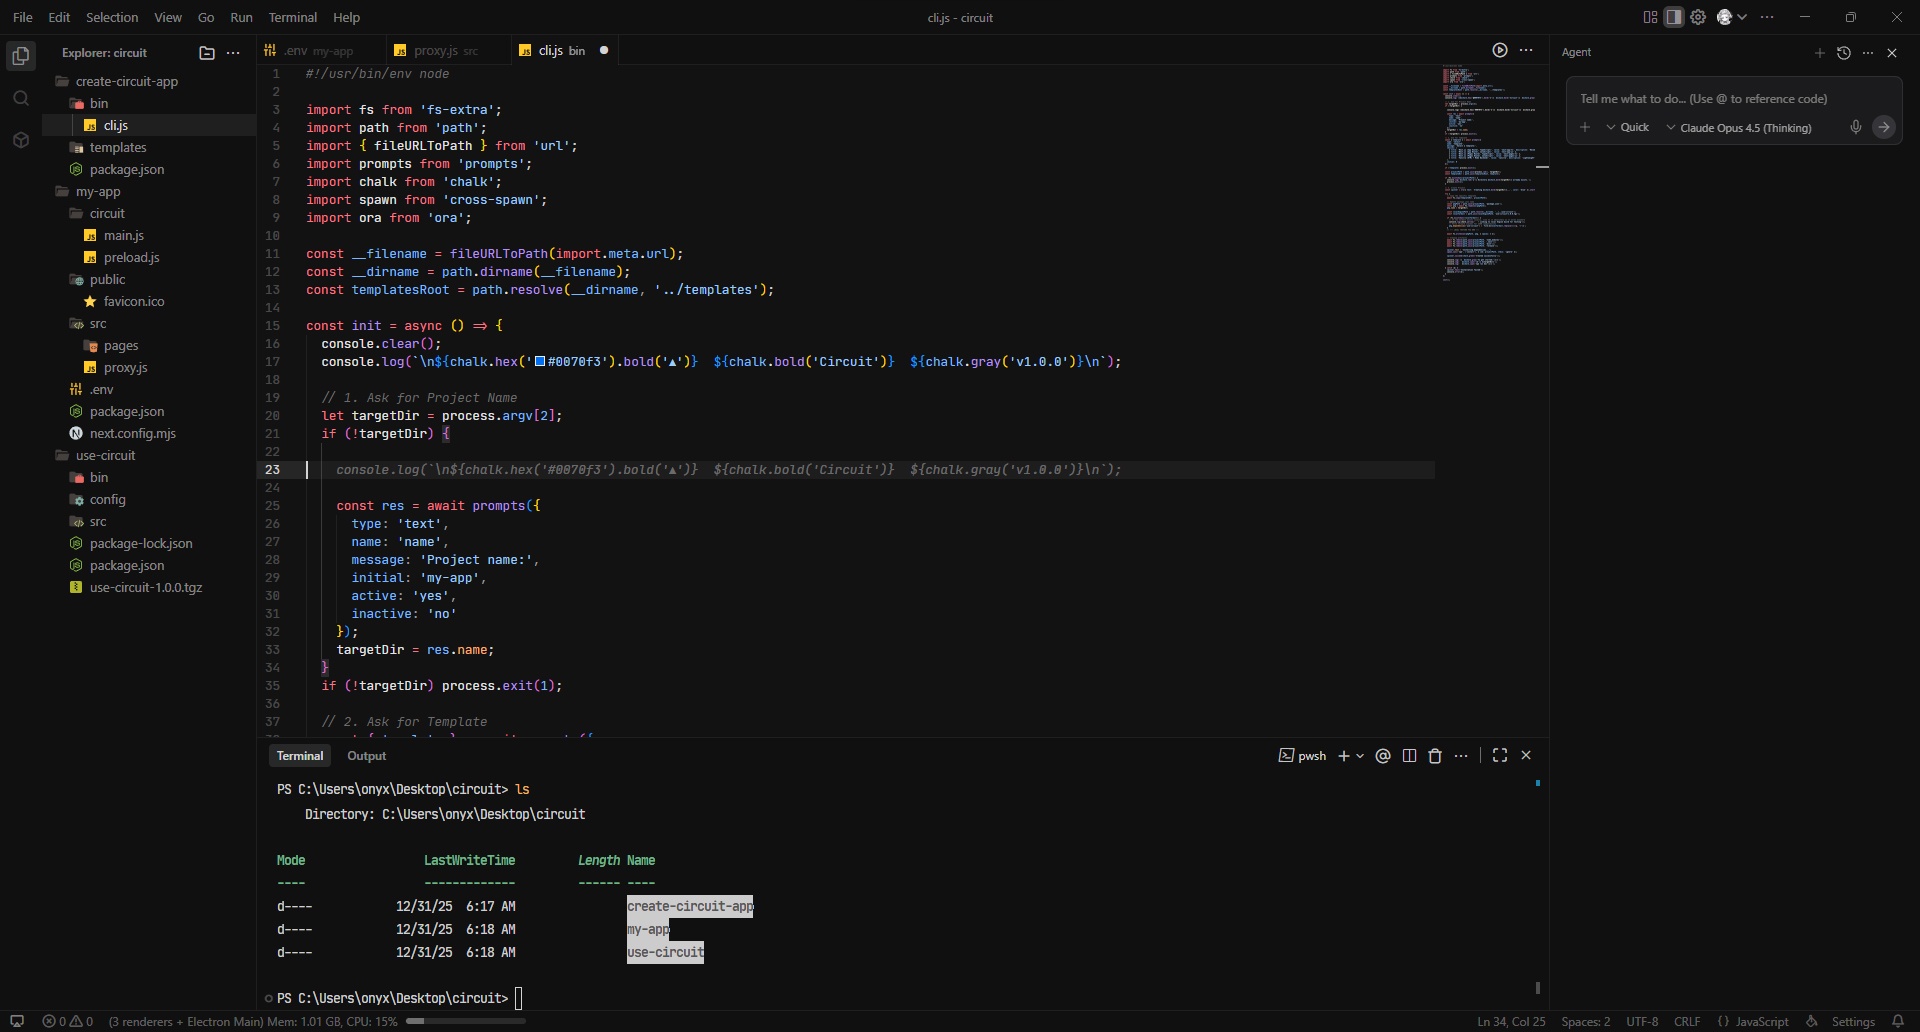Image resolution: width=1920 pixels, height=1032 pixels.
Task: Open the Search view in activity bar
Action: click(x=21, y=98)
